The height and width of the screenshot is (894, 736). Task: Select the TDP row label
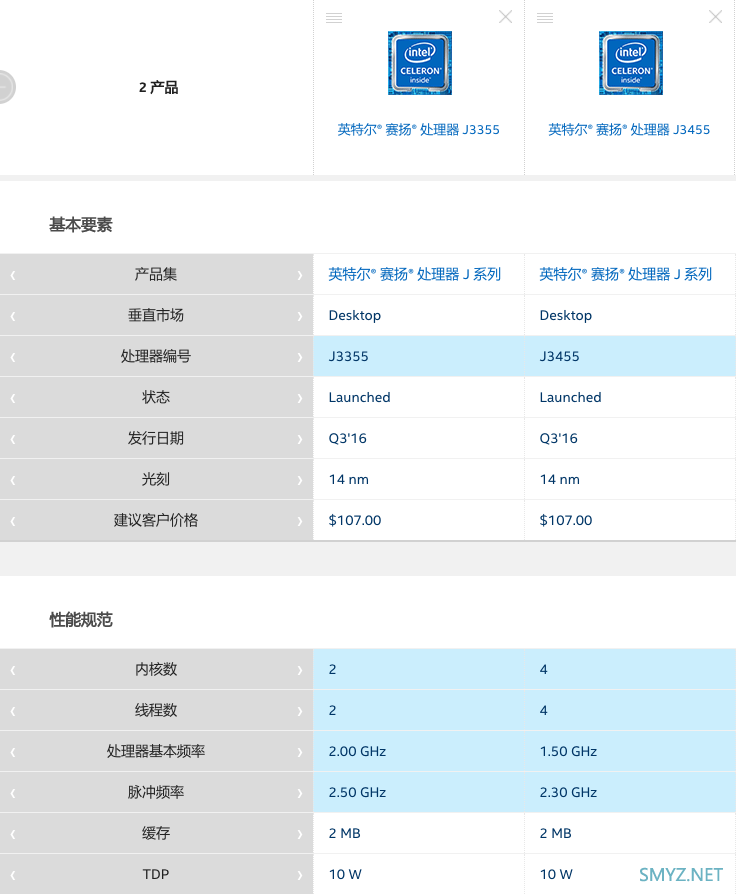156,874
